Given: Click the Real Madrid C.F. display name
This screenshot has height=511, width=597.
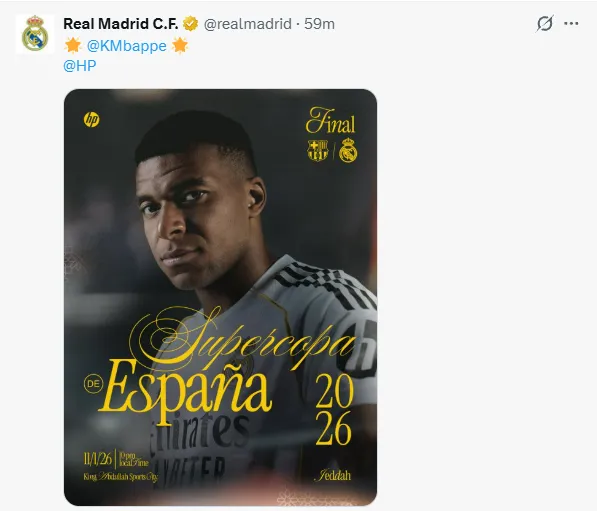Looking at the screenshot, I should [121, 24].
